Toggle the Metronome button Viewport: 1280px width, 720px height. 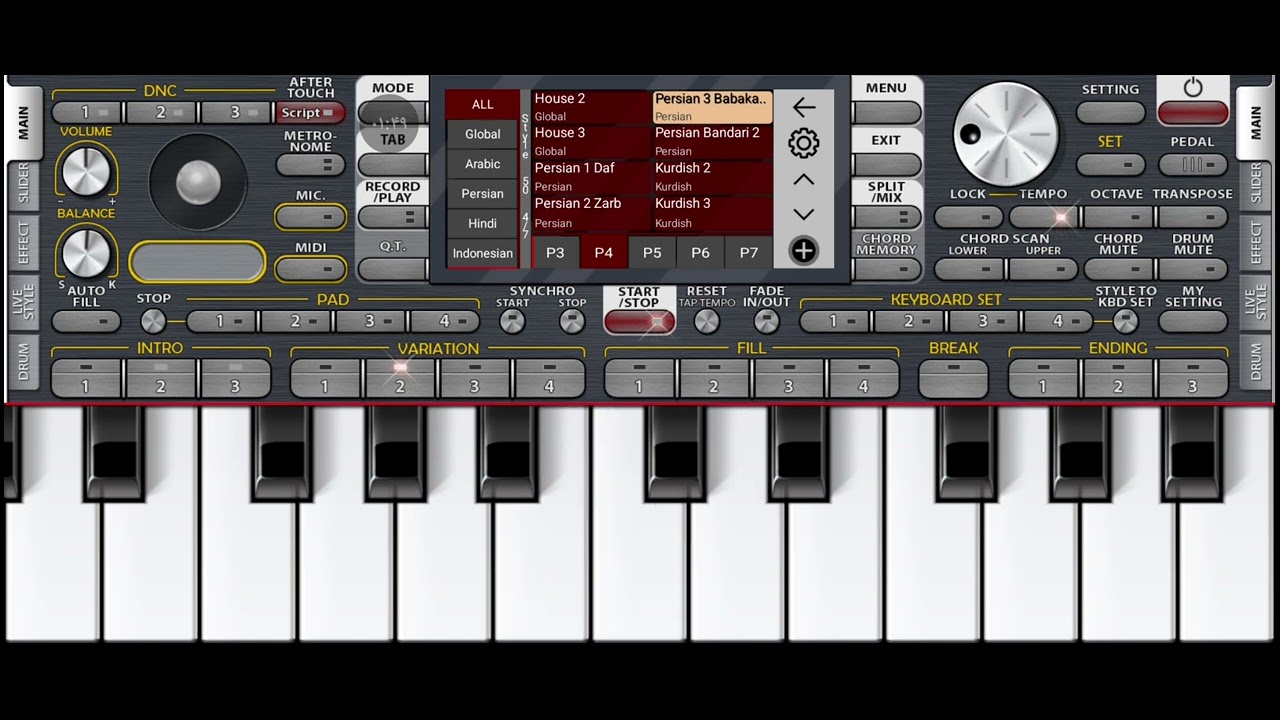coord(310,165)
